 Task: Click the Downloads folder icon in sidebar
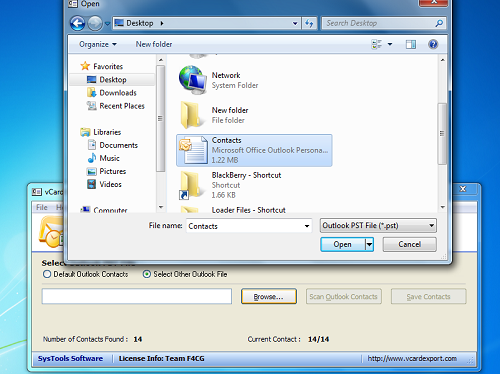tap(92, 92)
